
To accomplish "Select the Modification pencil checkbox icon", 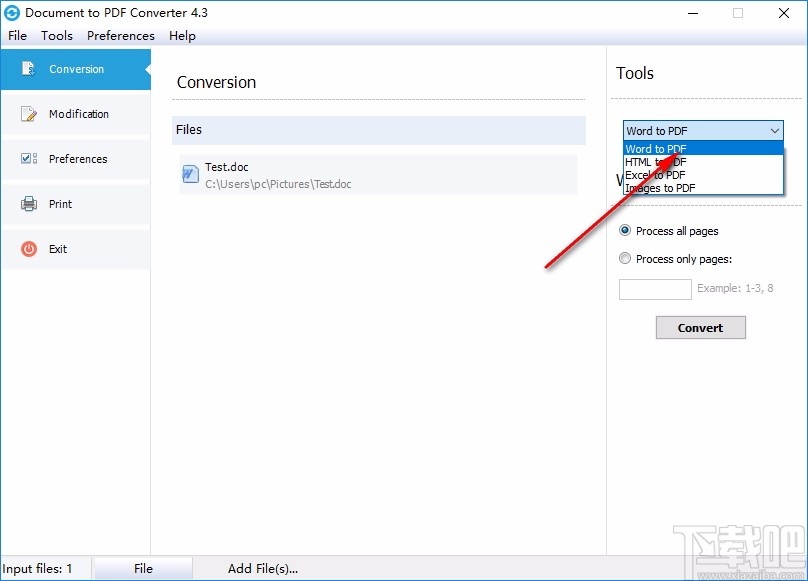I will click(x=28, y=113).
